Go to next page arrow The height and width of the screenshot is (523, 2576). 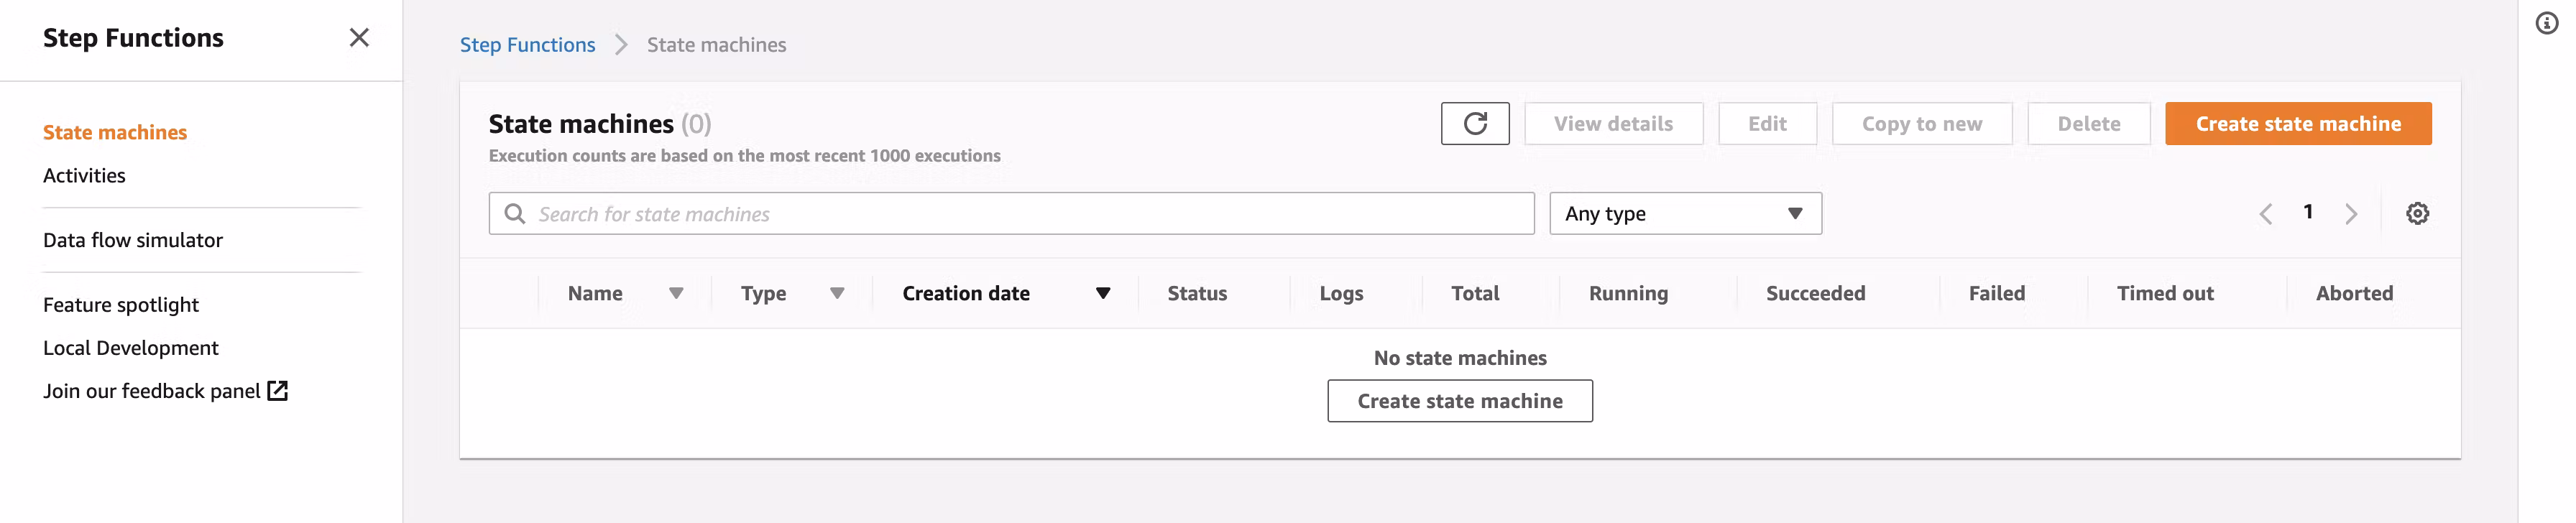2350,214
